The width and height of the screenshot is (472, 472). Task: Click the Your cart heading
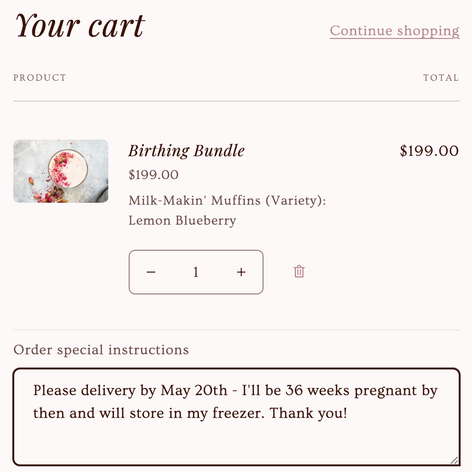point(80,26)
